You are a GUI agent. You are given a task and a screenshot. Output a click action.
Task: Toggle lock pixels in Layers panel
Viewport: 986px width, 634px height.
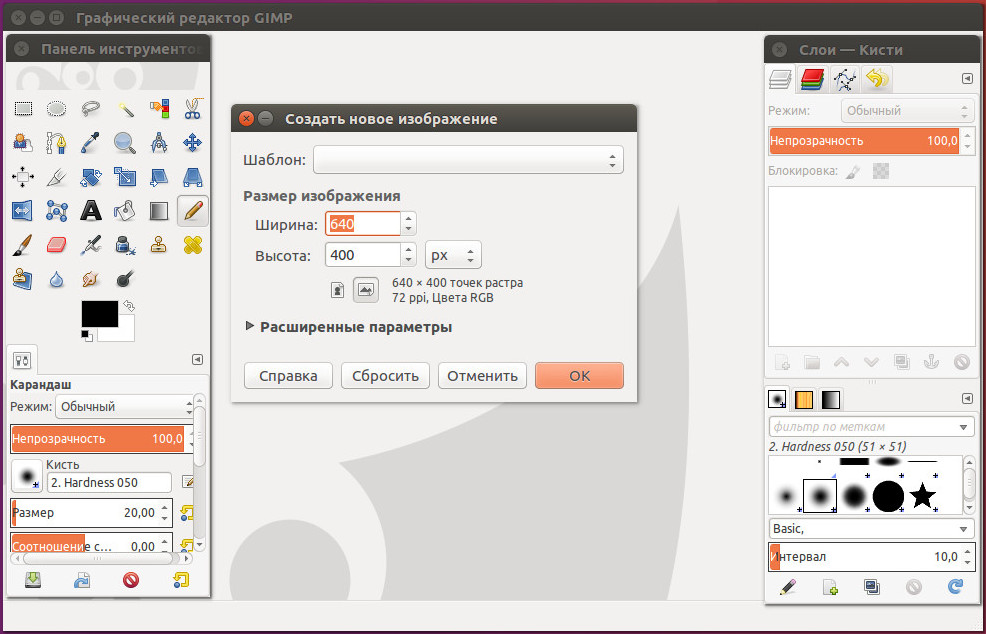(853, 171)
